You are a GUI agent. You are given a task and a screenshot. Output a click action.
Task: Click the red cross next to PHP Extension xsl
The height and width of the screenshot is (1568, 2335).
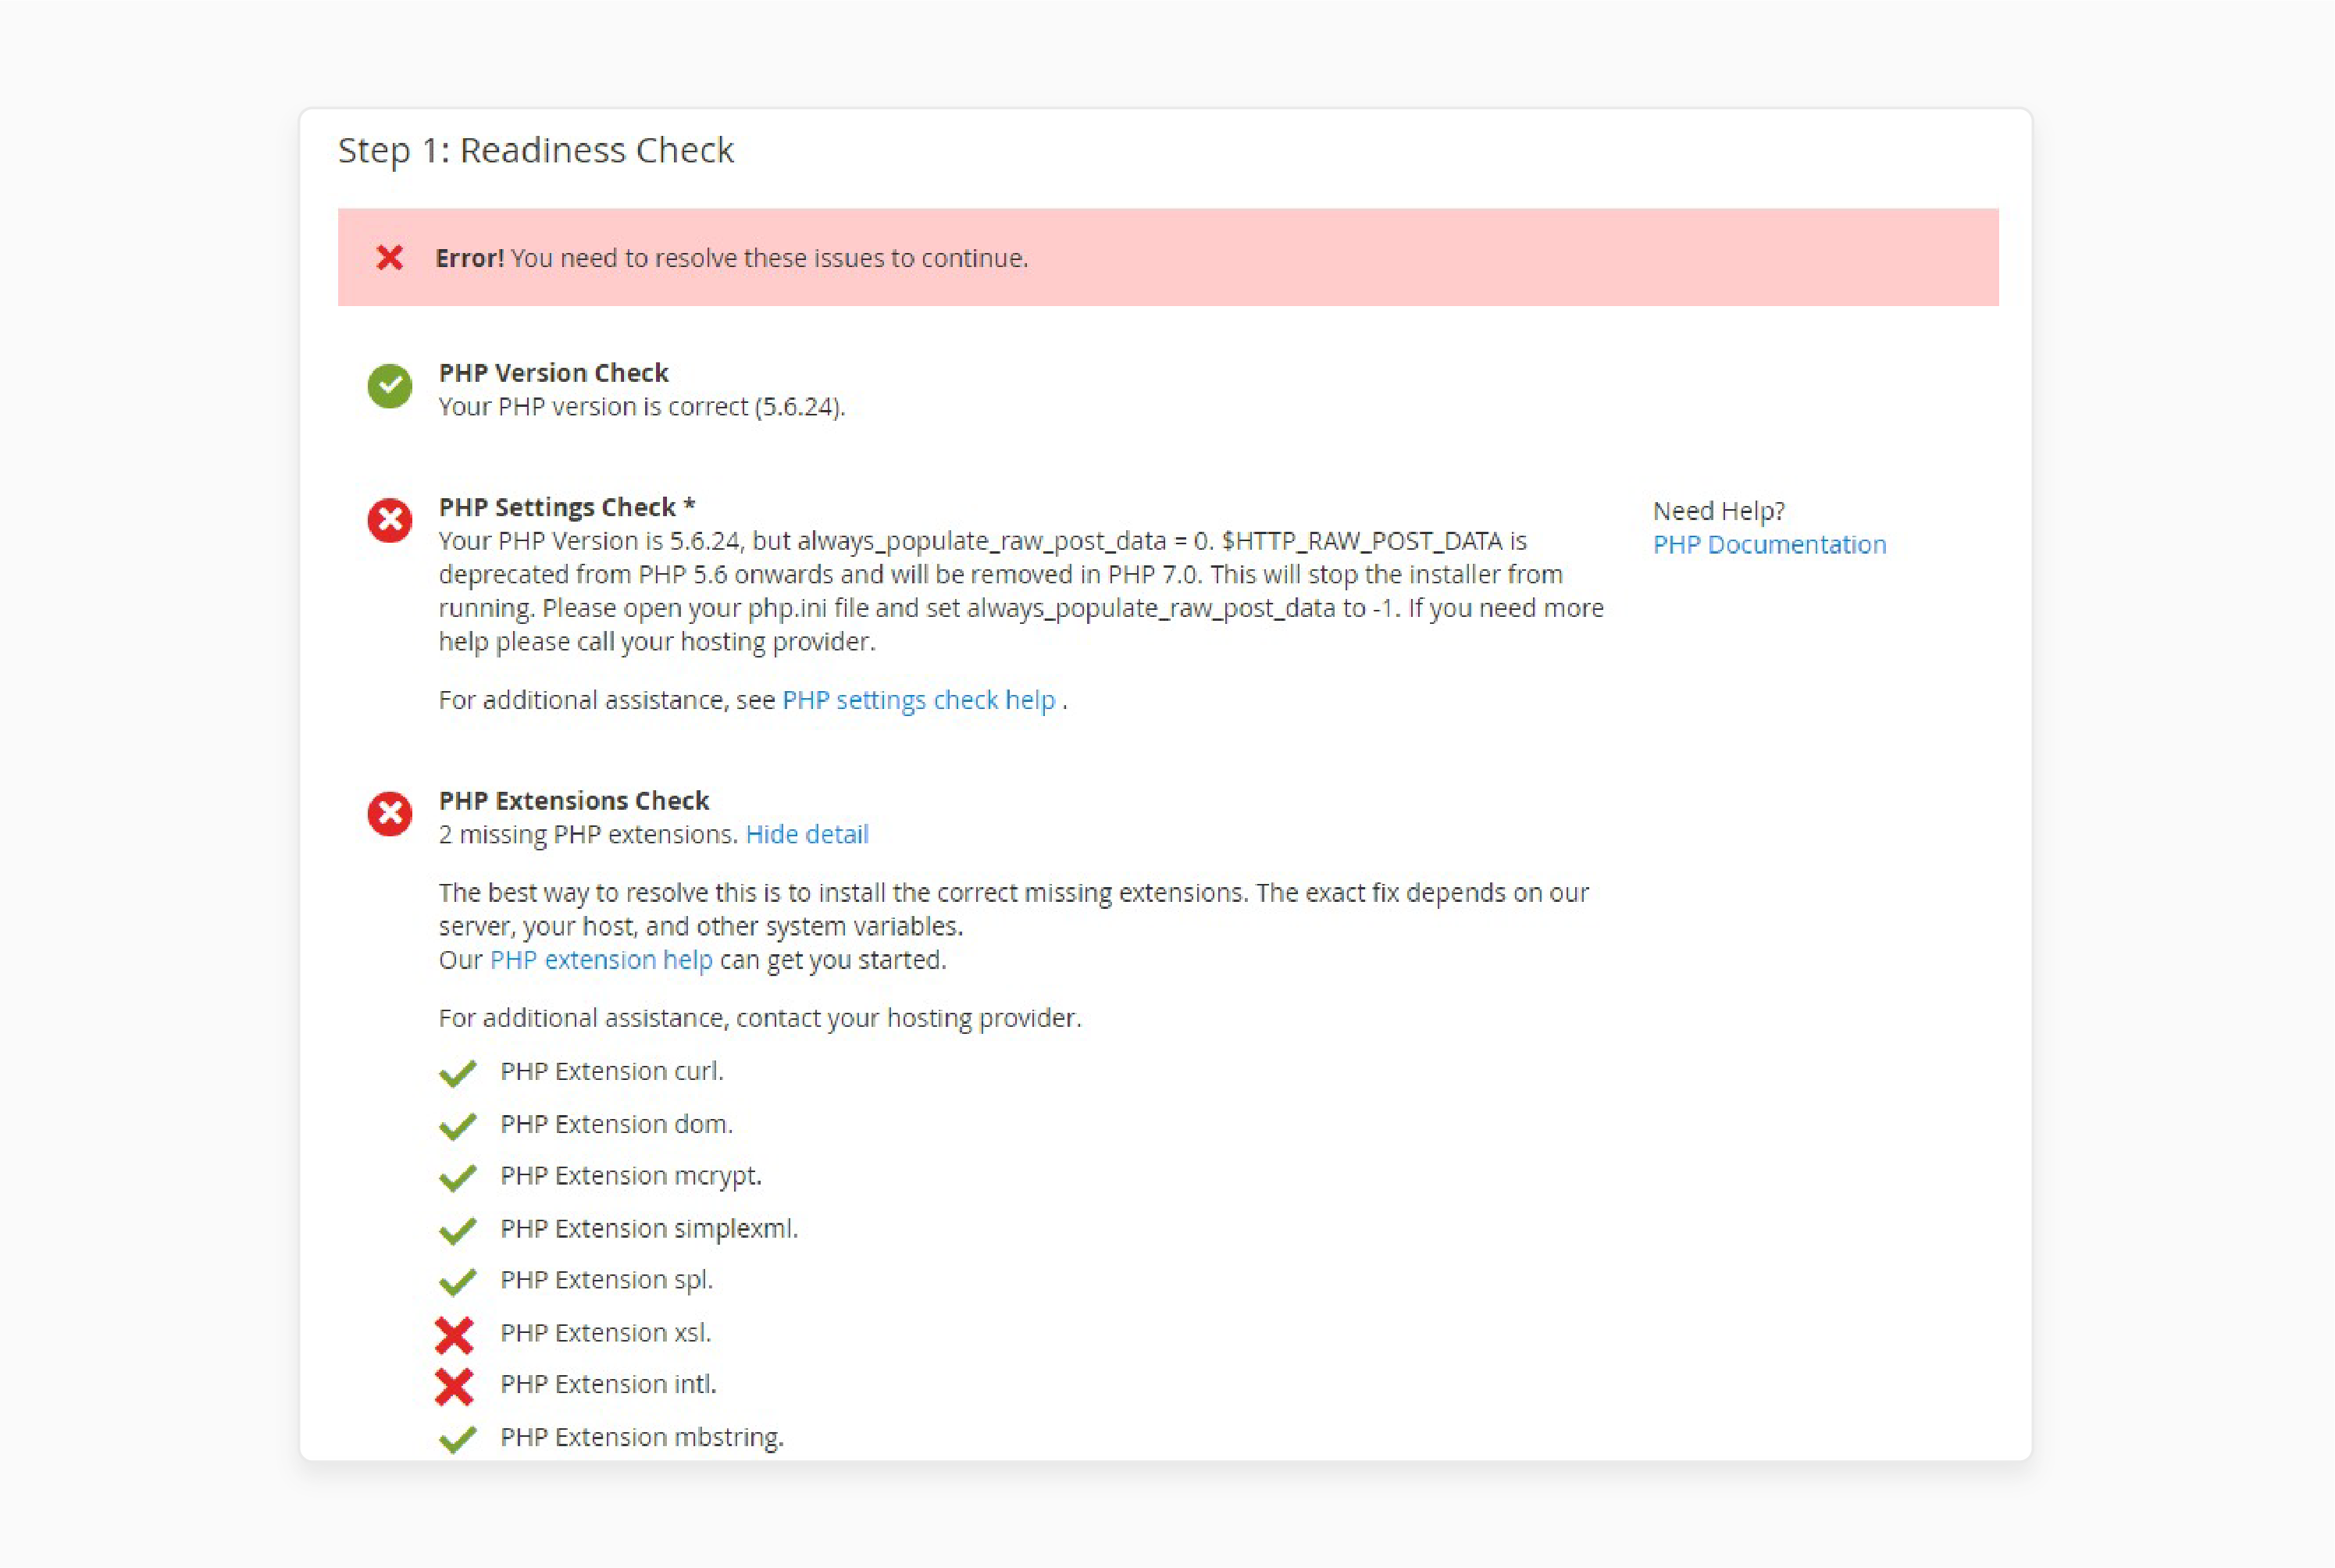pos(454,1335)
